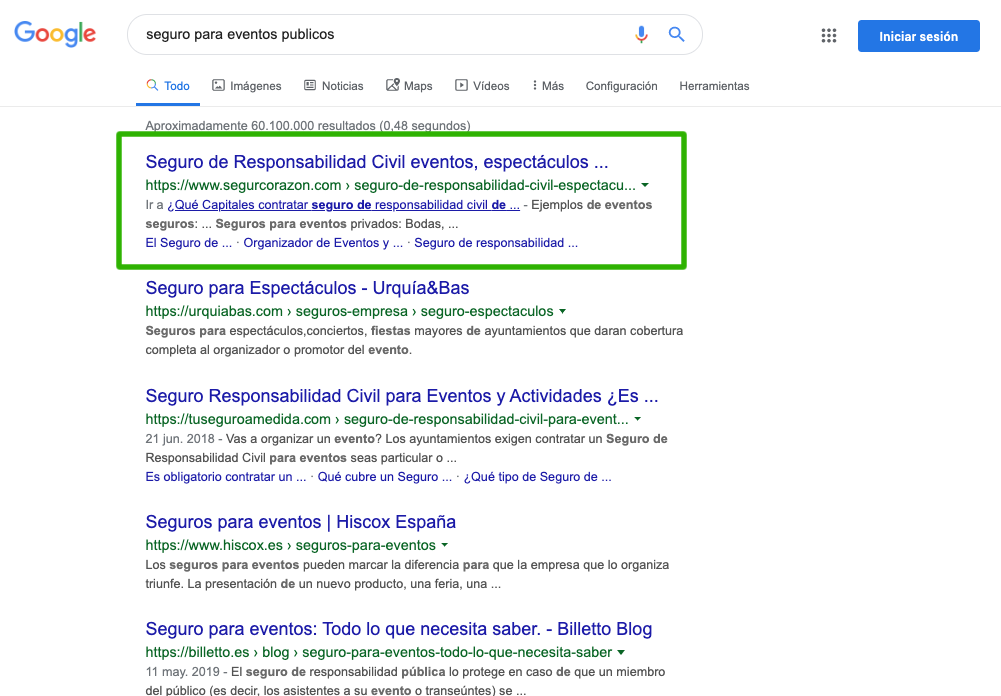This screenshot has width=1001, height=696.
Task: Open Seguros para eventos | Hiscox España result
Action: point(301,522)
